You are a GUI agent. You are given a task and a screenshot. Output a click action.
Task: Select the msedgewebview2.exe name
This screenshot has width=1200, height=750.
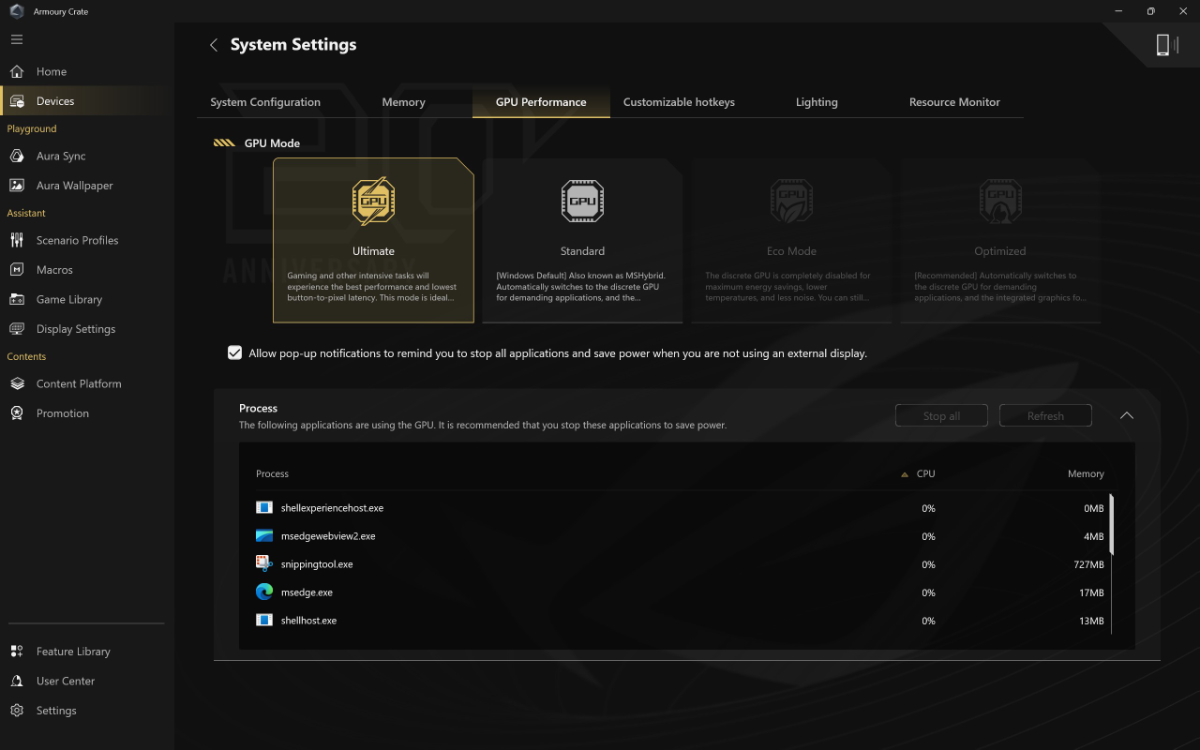click(328, 536)
